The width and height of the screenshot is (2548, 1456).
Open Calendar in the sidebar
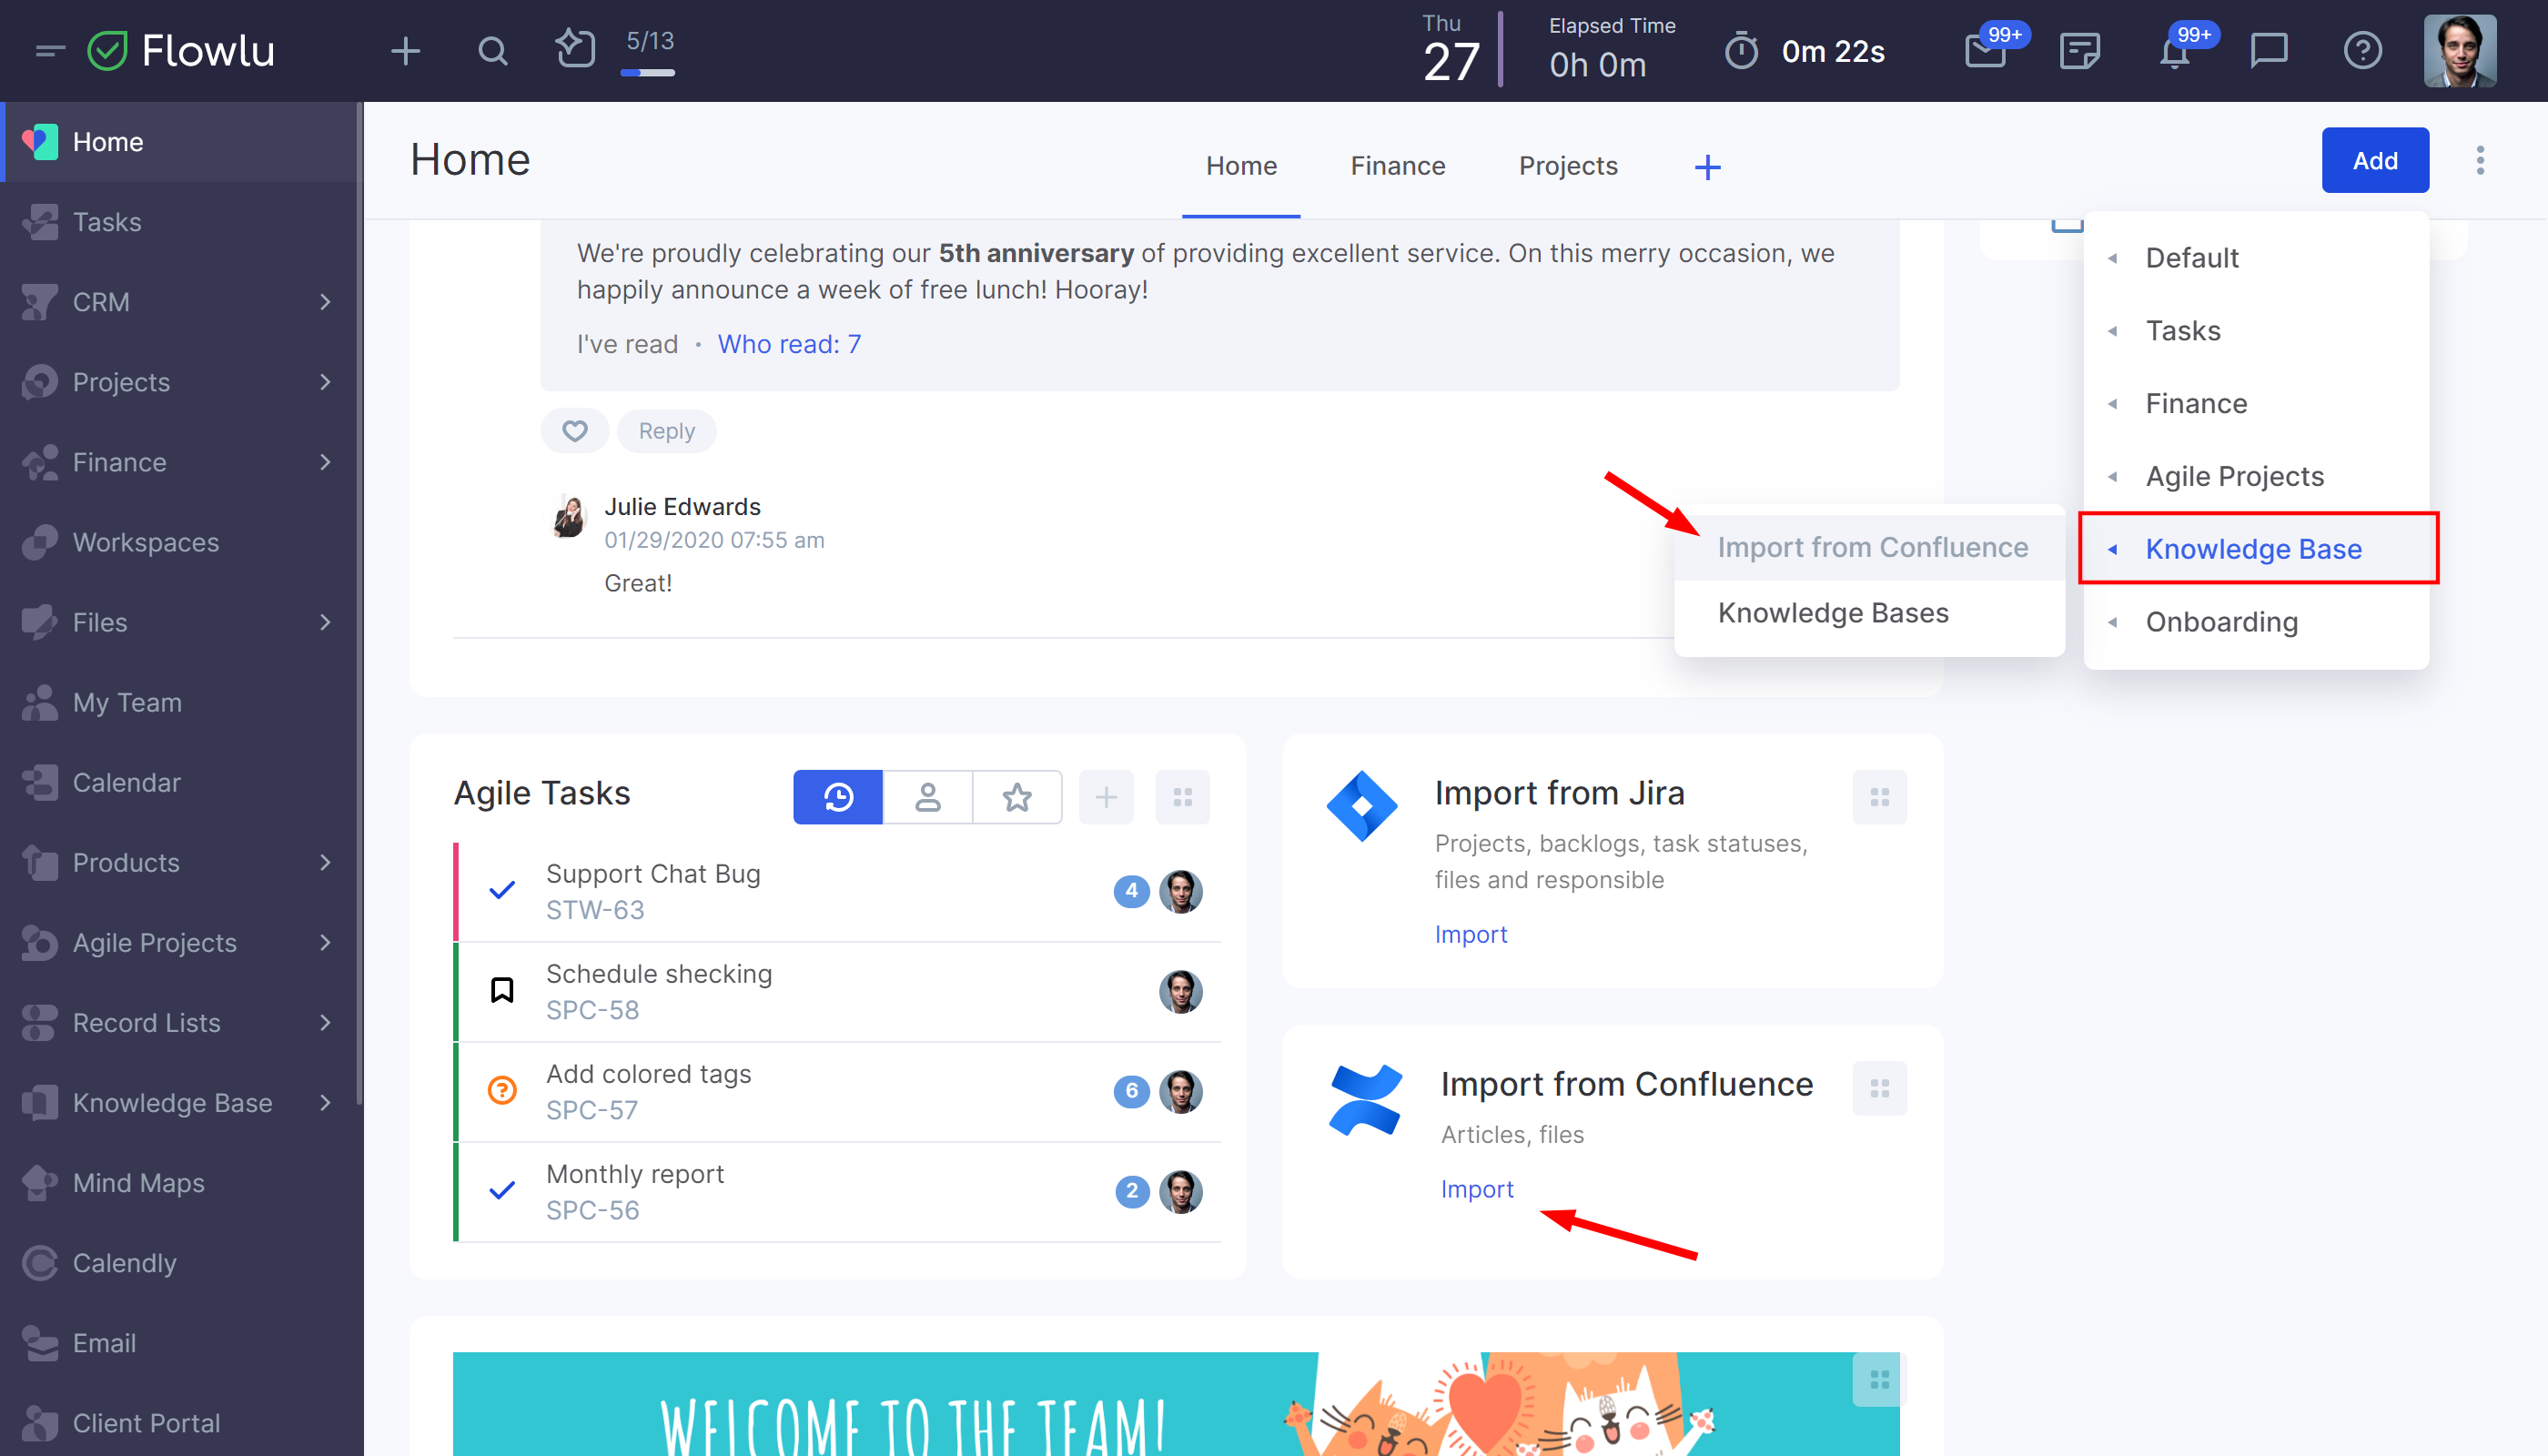coord(181,782)
